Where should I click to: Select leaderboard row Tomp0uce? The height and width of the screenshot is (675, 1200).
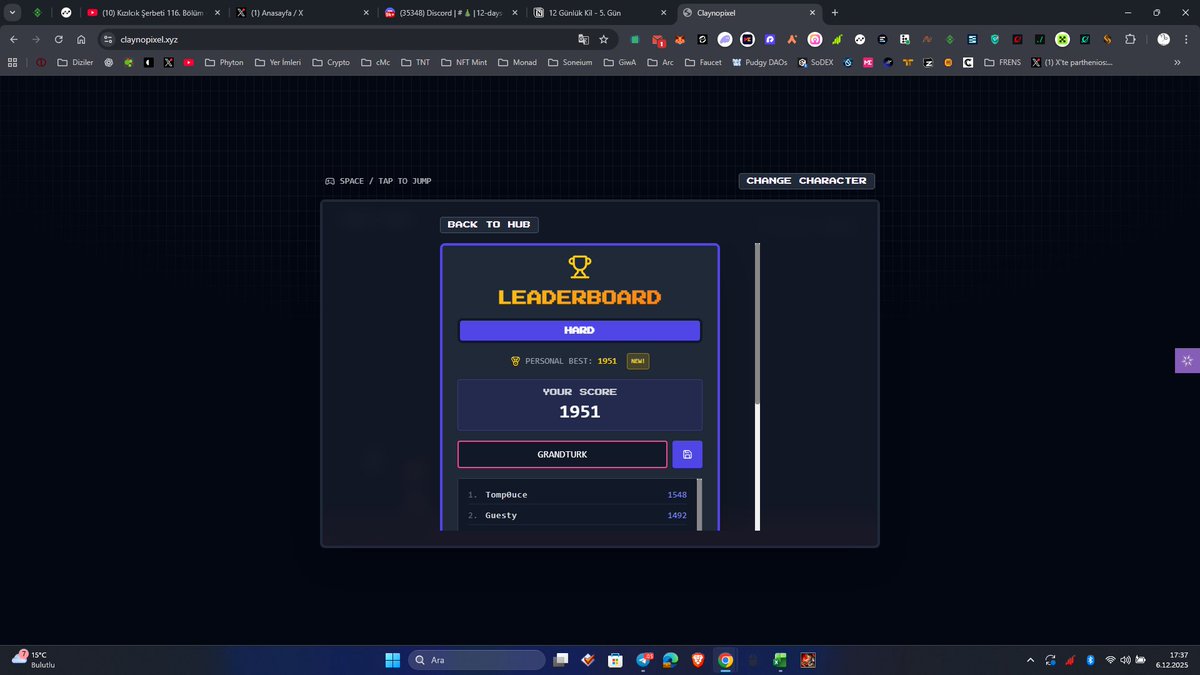point(577,495)
